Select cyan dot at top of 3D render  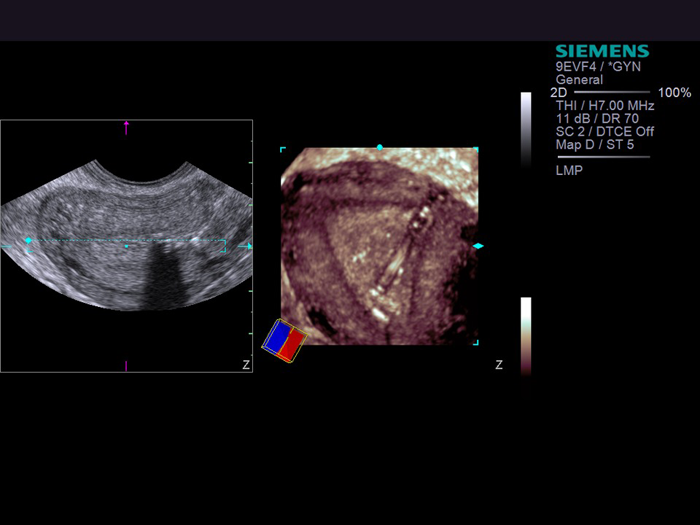coord(379,147)
